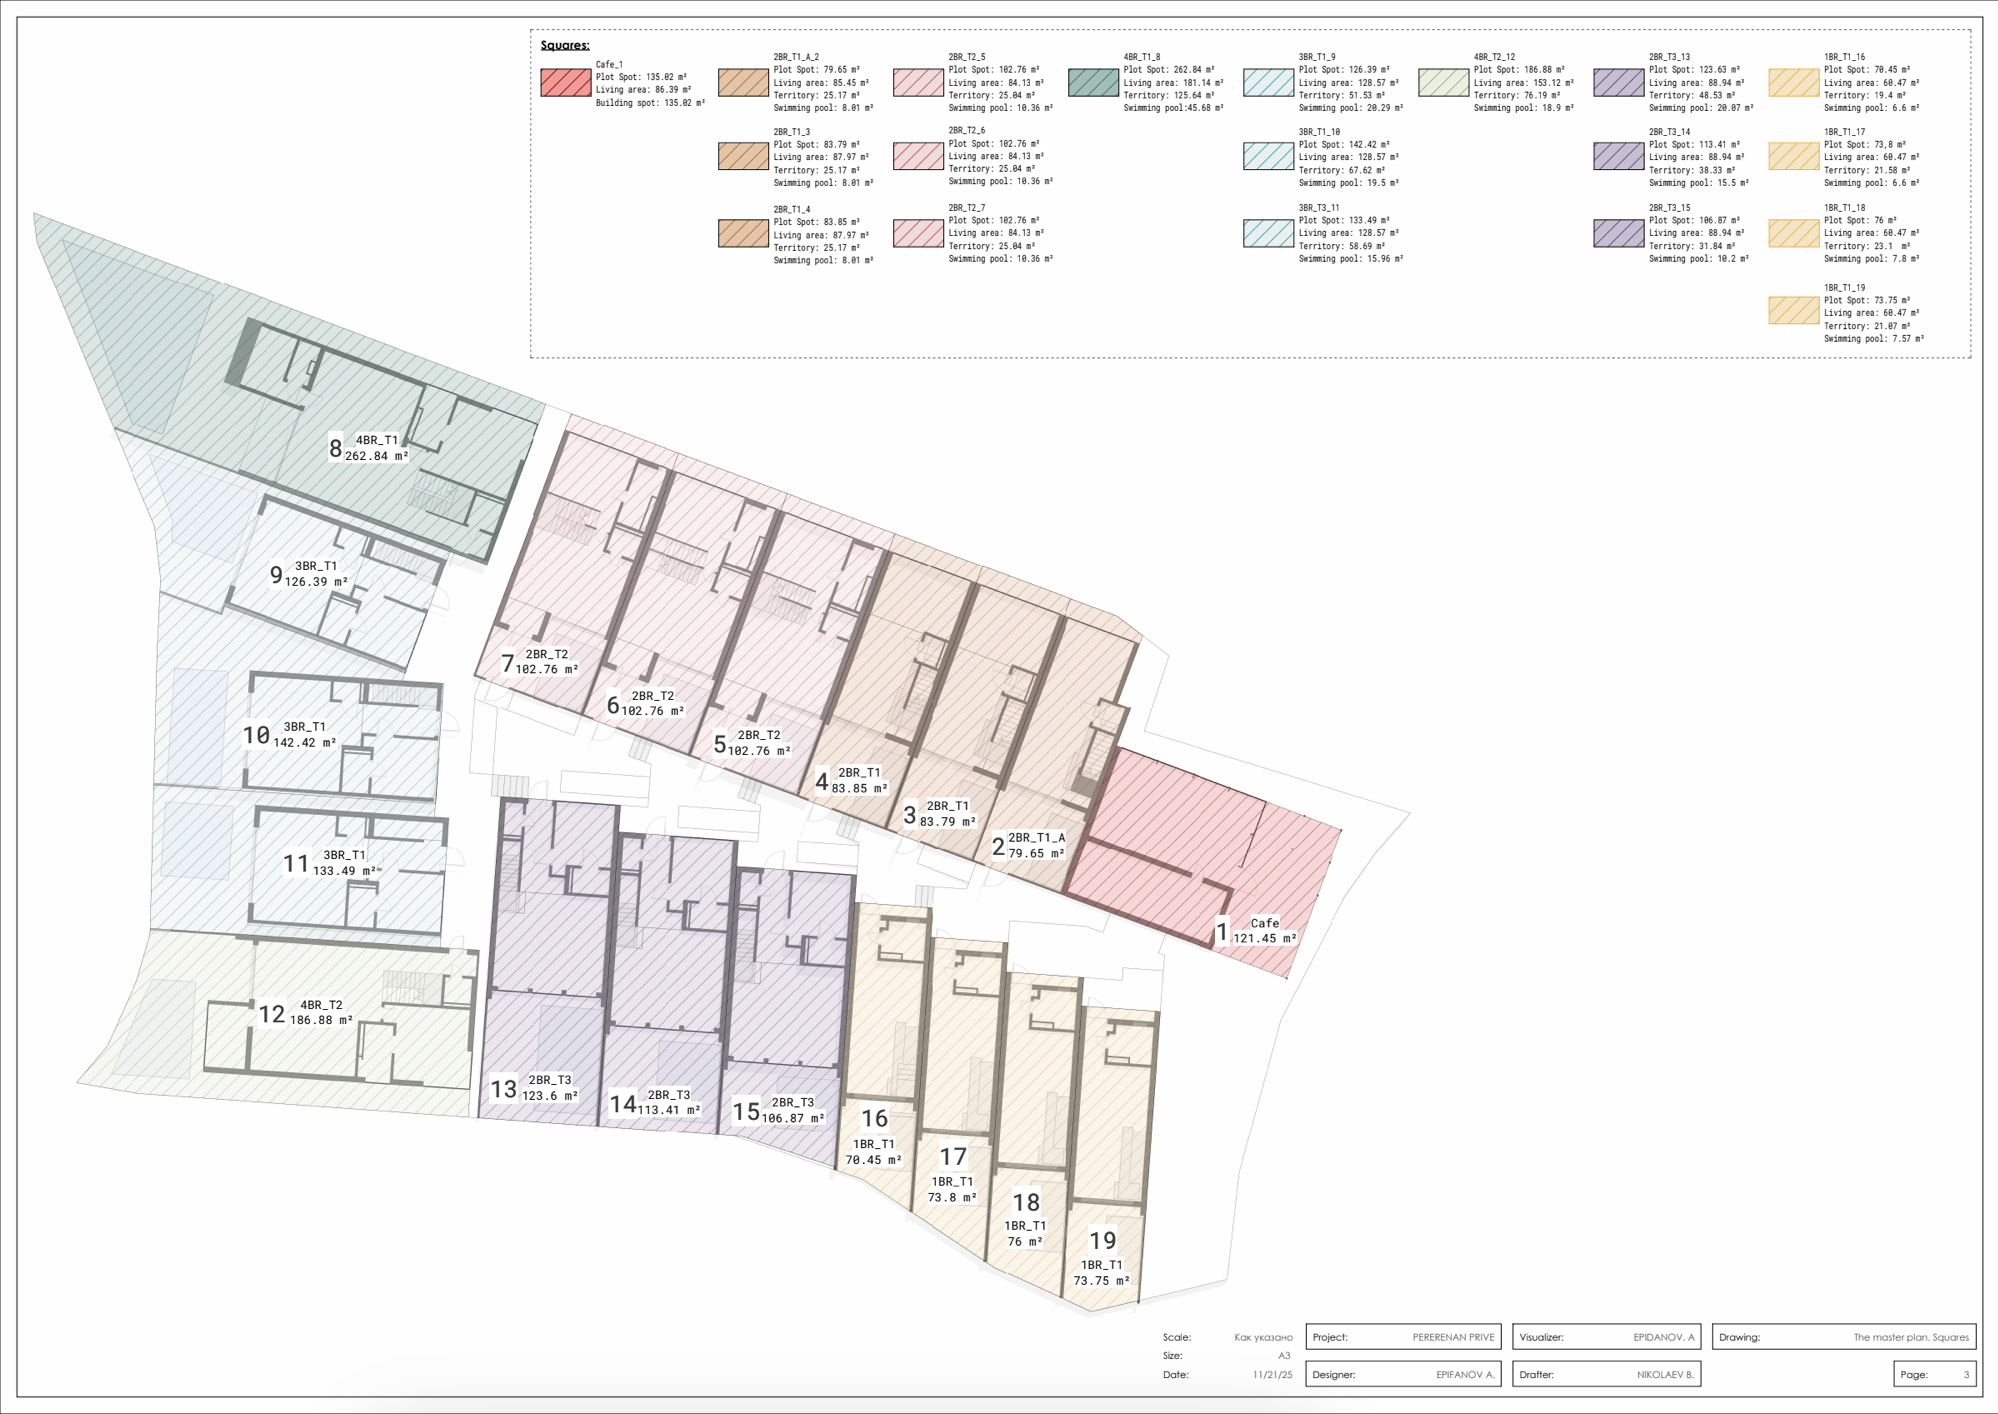Click 'Swimming pool: 7.57 m²' in the 1BR_T1_19 legend

[x=1874, y=339]
